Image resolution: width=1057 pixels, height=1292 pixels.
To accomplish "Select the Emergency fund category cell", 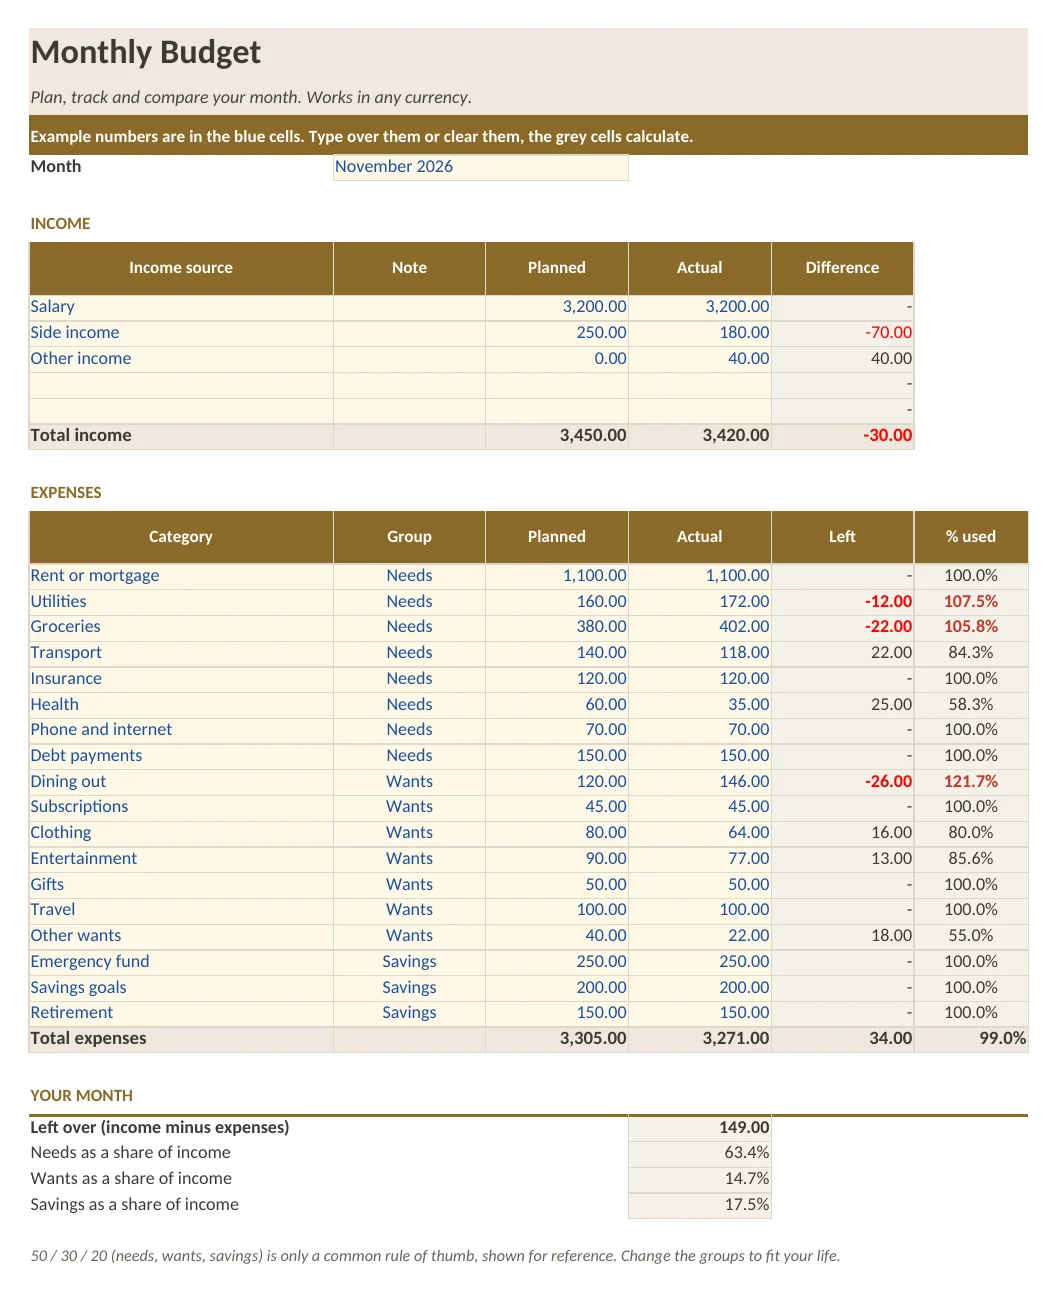I will click(181, 962).
